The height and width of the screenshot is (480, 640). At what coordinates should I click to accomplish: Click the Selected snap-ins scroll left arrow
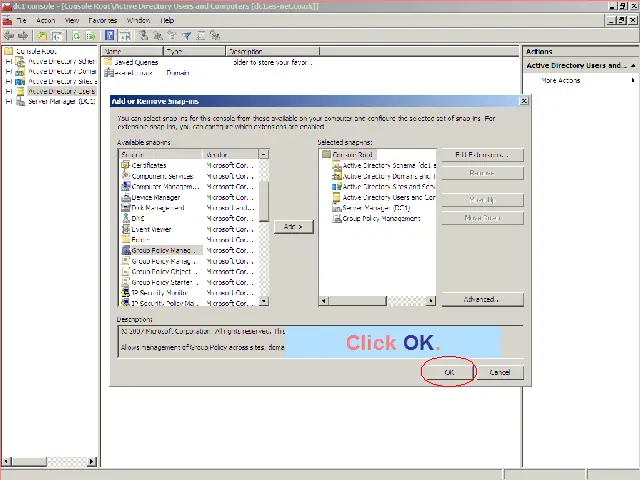point(323,301)
